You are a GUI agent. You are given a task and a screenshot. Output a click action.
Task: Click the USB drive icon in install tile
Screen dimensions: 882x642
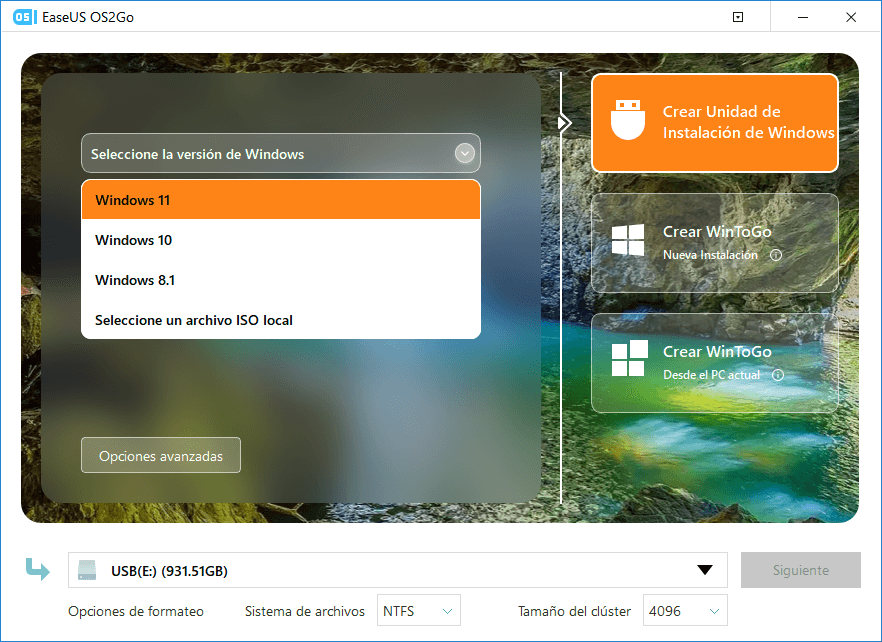pyautogui.click(x=628, y=119)
